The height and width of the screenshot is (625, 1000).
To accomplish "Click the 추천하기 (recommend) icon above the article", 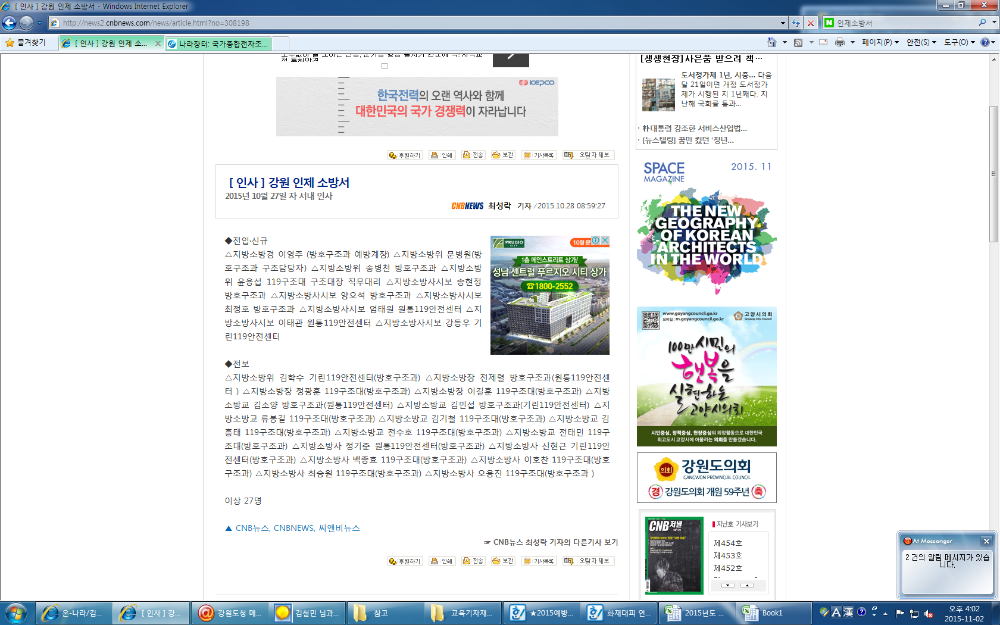I will (x=405, y=156).
